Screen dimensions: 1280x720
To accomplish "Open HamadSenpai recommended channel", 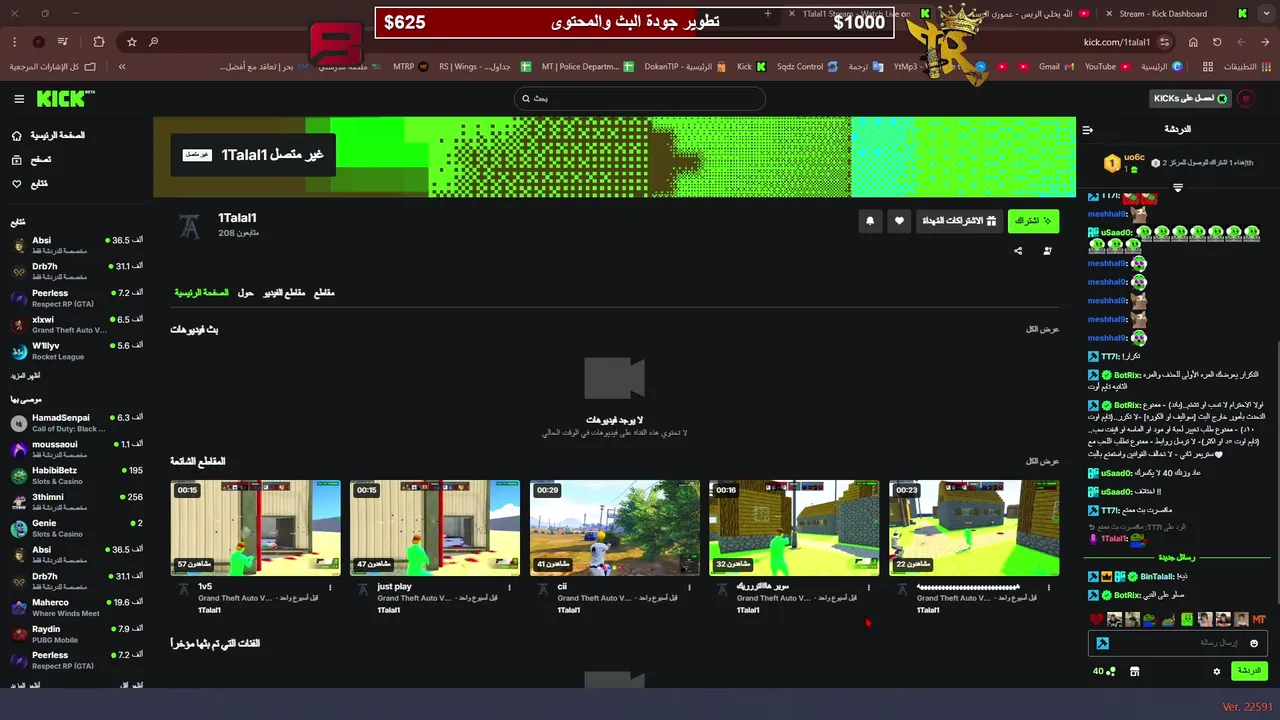I will coord(76,423).
